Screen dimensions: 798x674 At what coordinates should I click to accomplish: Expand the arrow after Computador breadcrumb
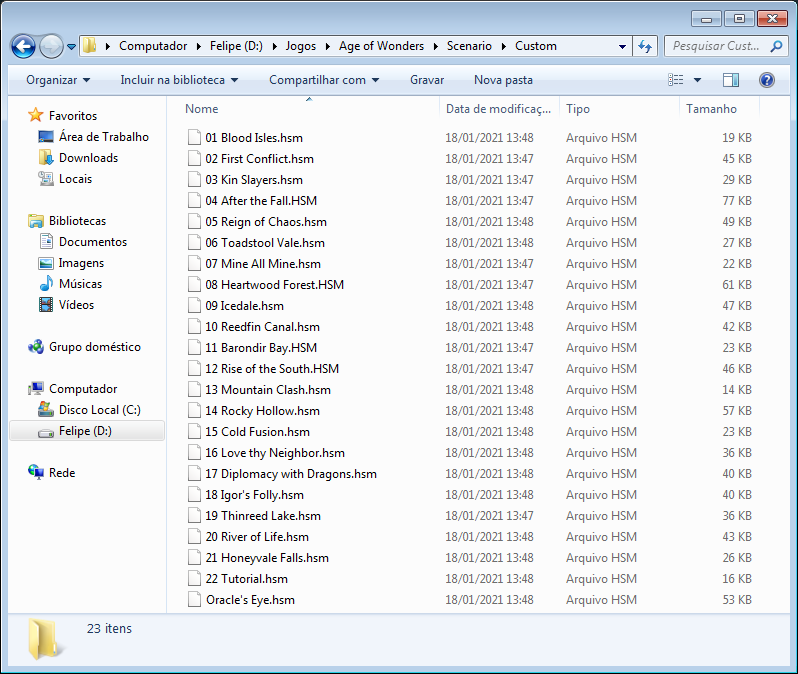pyautogui.click(x=198, y=46)
